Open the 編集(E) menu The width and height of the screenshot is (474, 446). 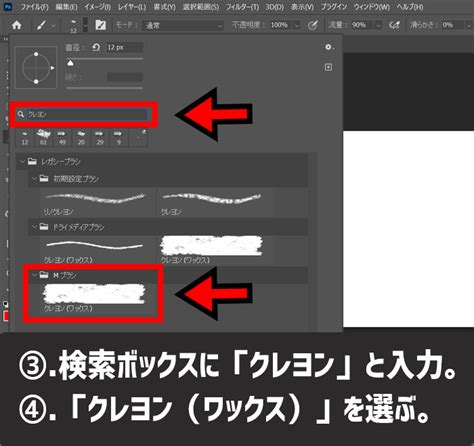66,7
